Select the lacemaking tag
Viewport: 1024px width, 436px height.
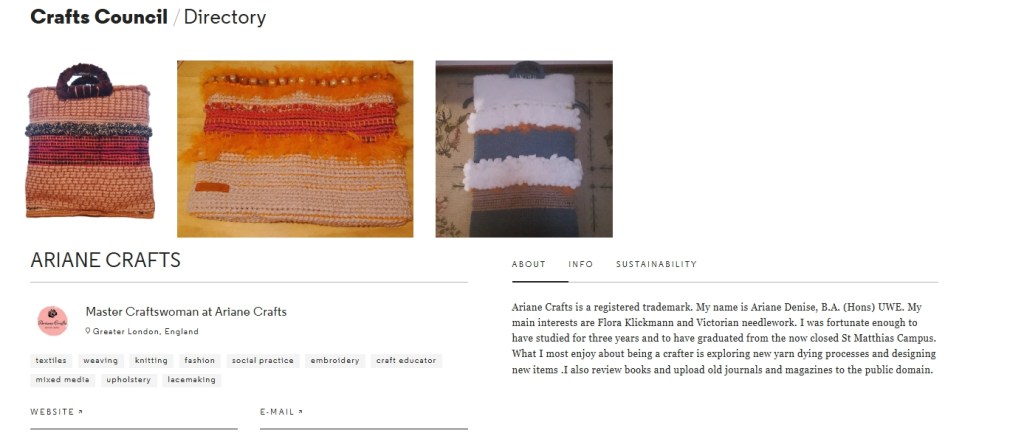point(191,380)
